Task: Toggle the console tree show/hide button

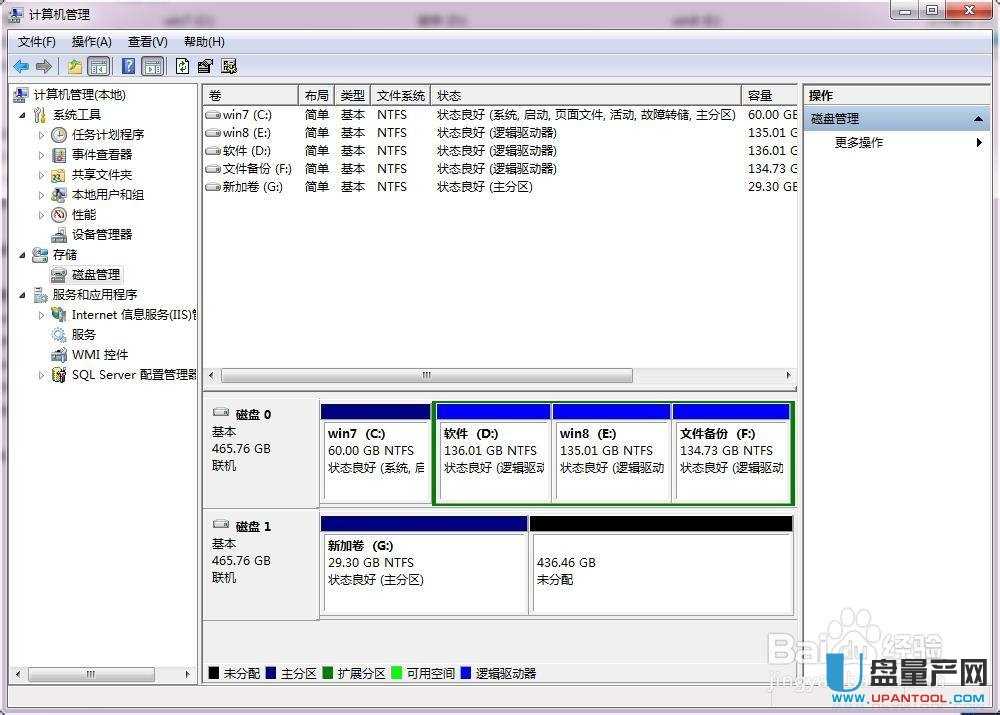Action: click(x=99, y=66)
